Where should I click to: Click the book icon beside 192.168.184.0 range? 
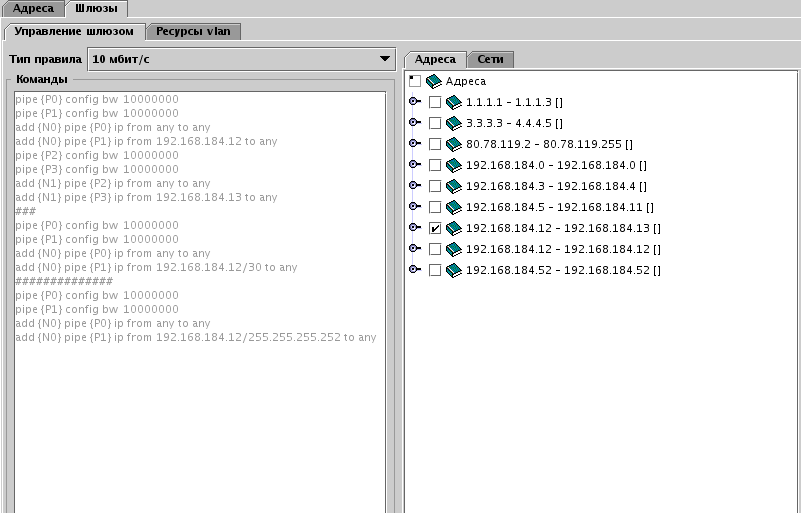tap(454, 165)
